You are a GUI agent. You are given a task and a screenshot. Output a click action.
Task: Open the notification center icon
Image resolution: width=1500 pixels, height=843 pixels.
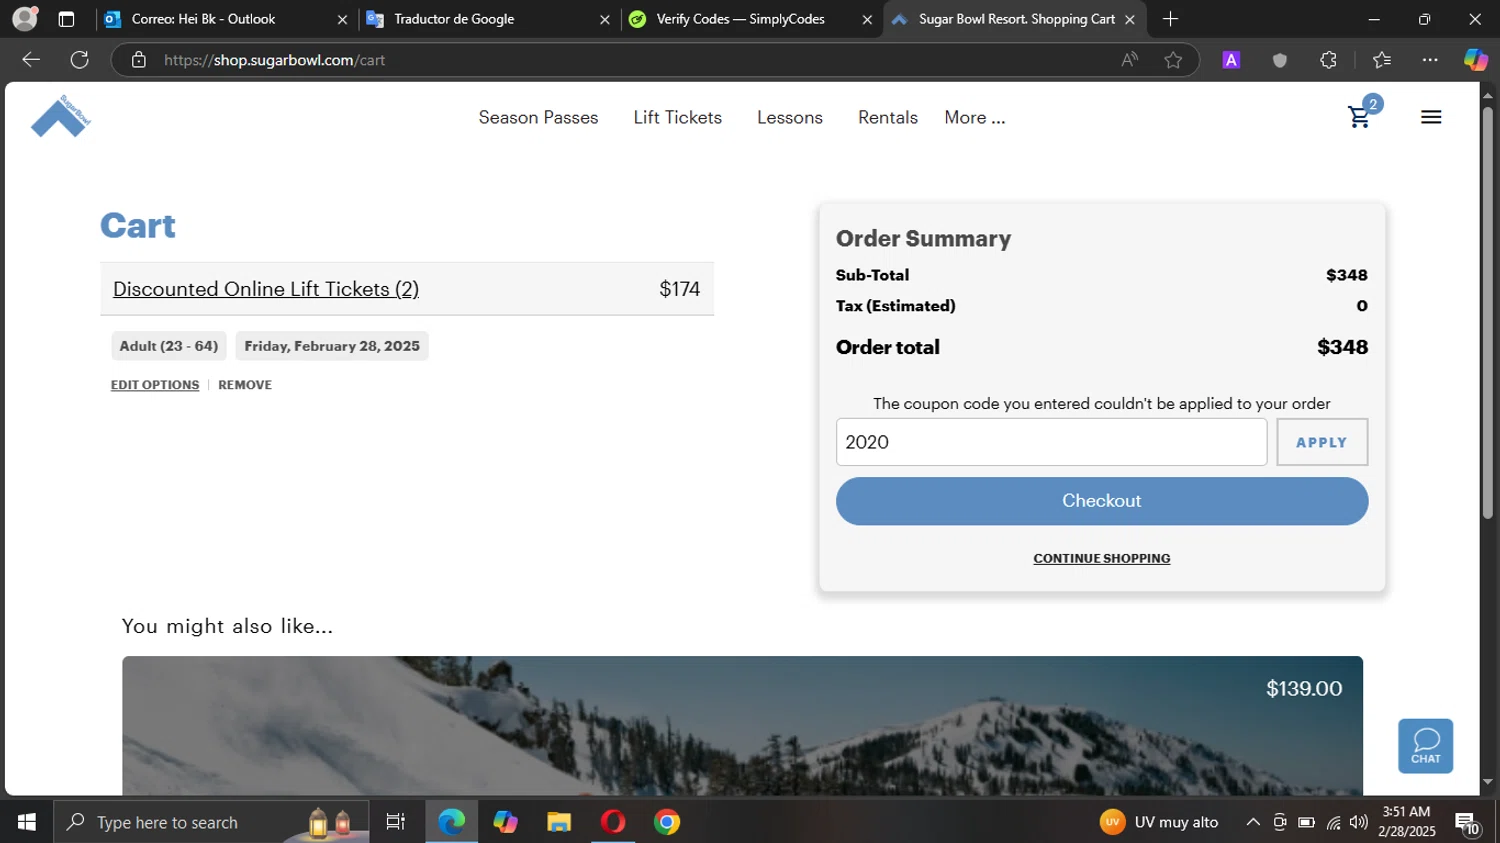click(x=1467, y=823)
